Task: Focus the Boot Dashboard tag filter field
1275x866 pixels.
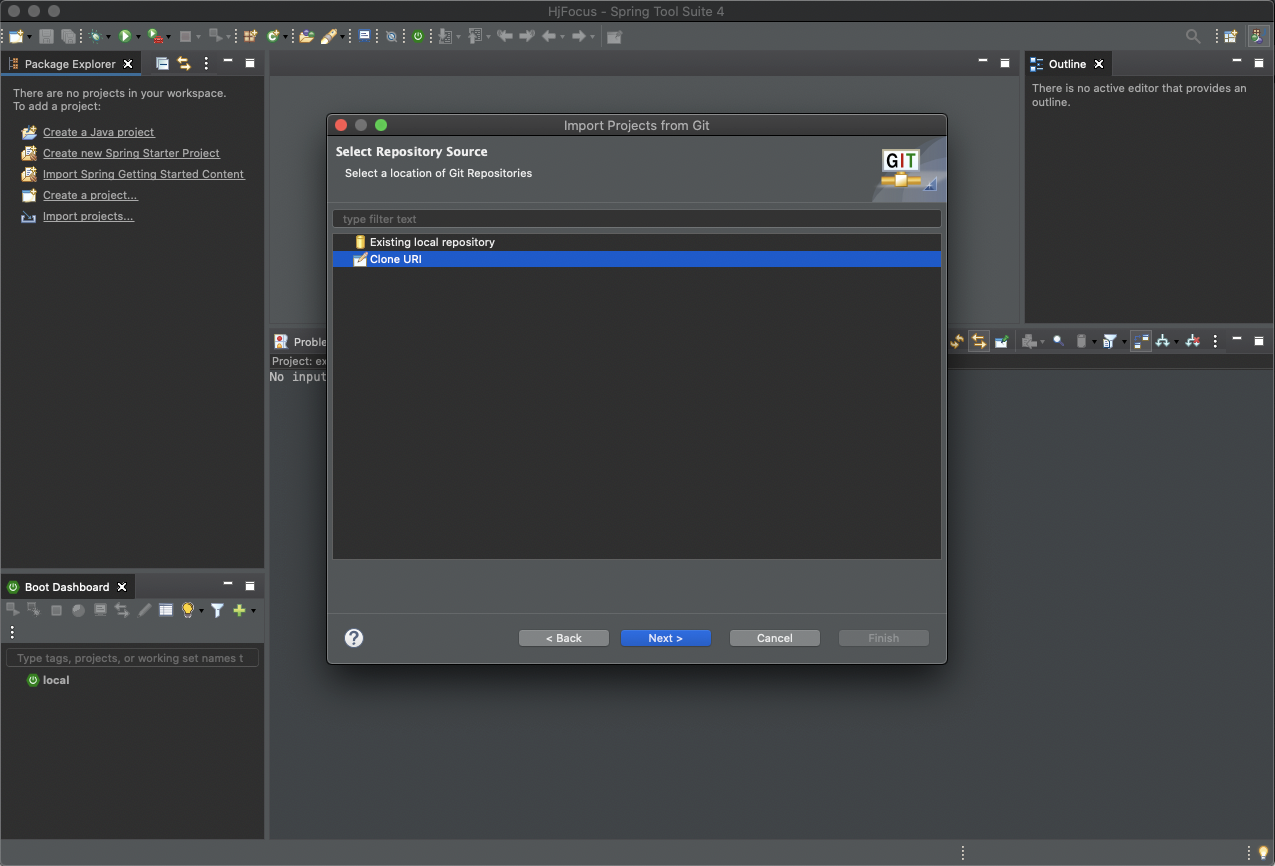Action: pos(132,658)
